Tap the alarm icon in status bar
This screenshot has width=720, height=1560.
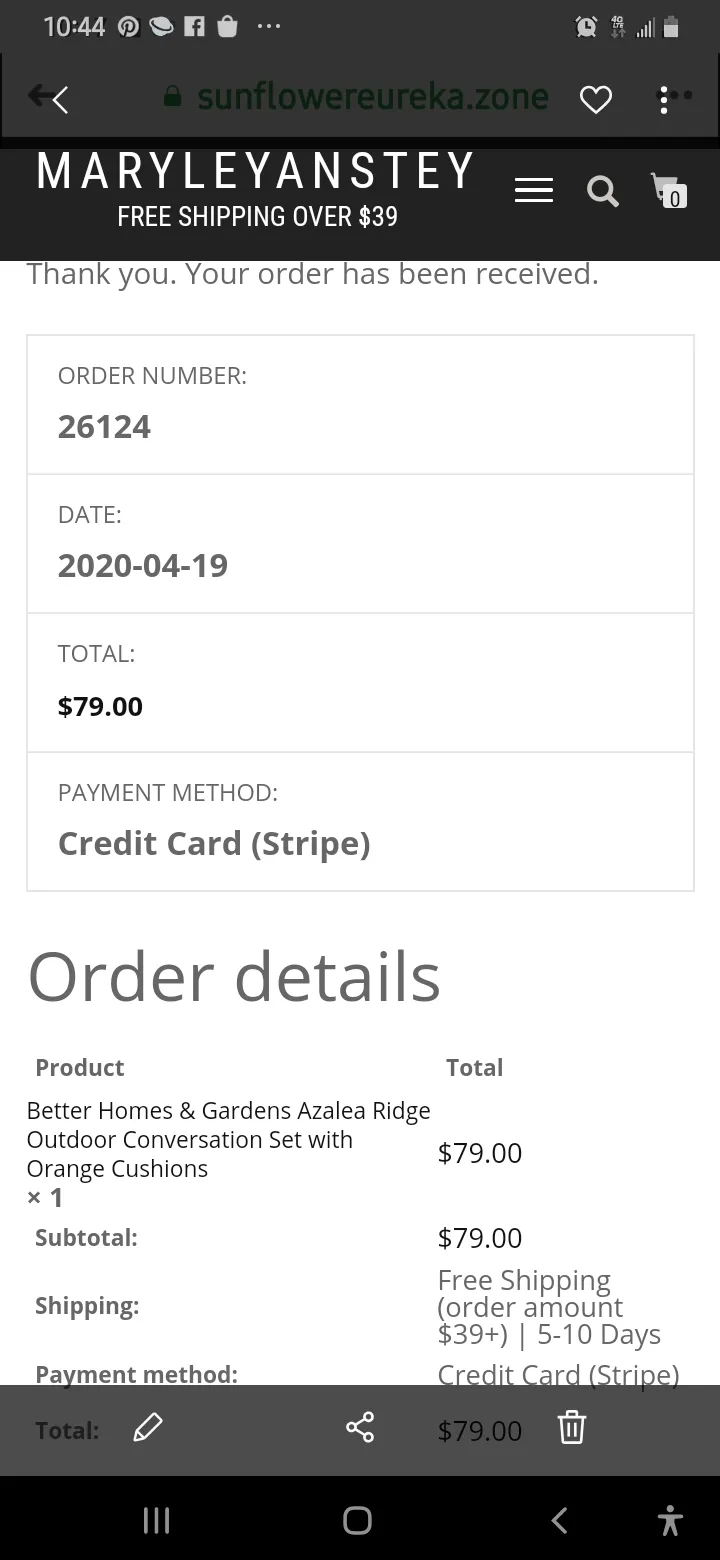tap(586, 28)
